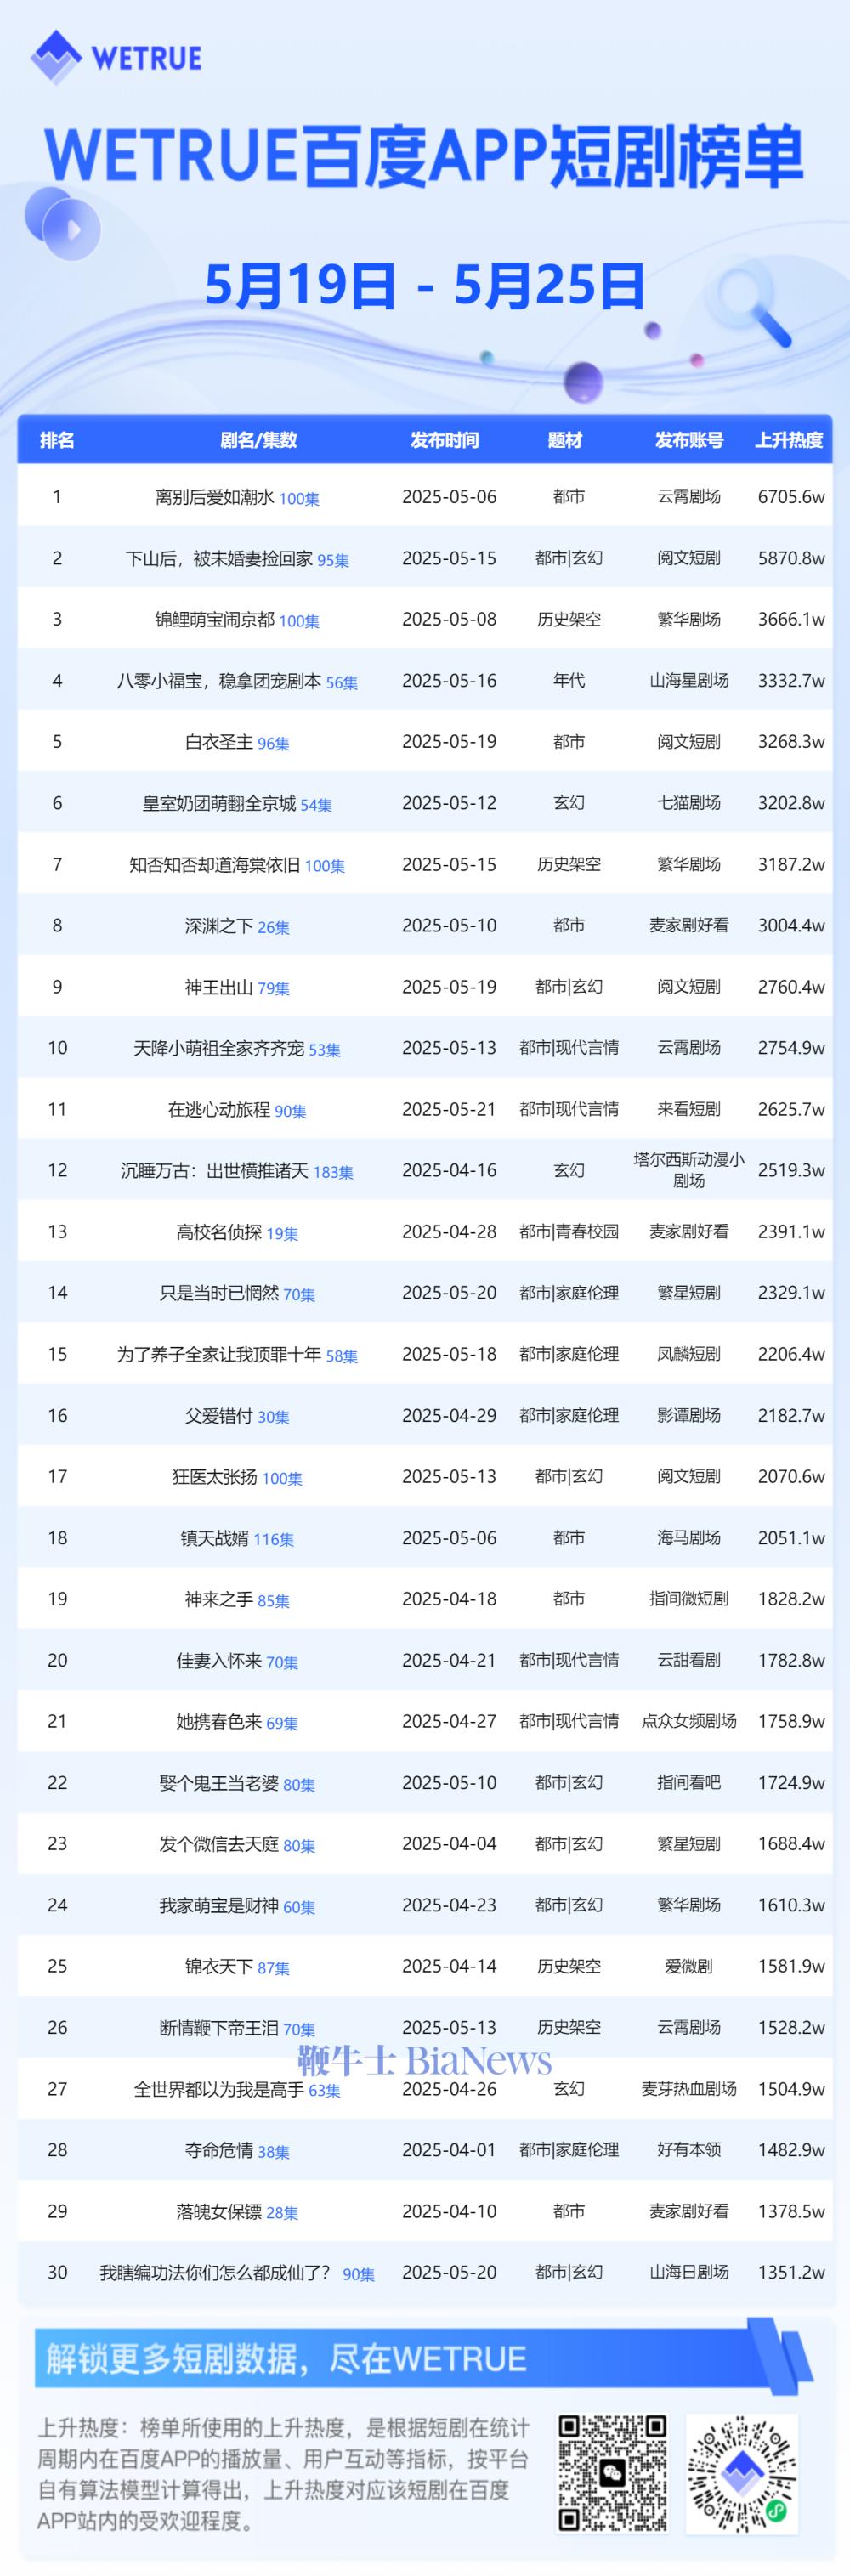Select the title 神来之手
The height and width of the screenshot is (2576, 850).
pos(219,1599)
